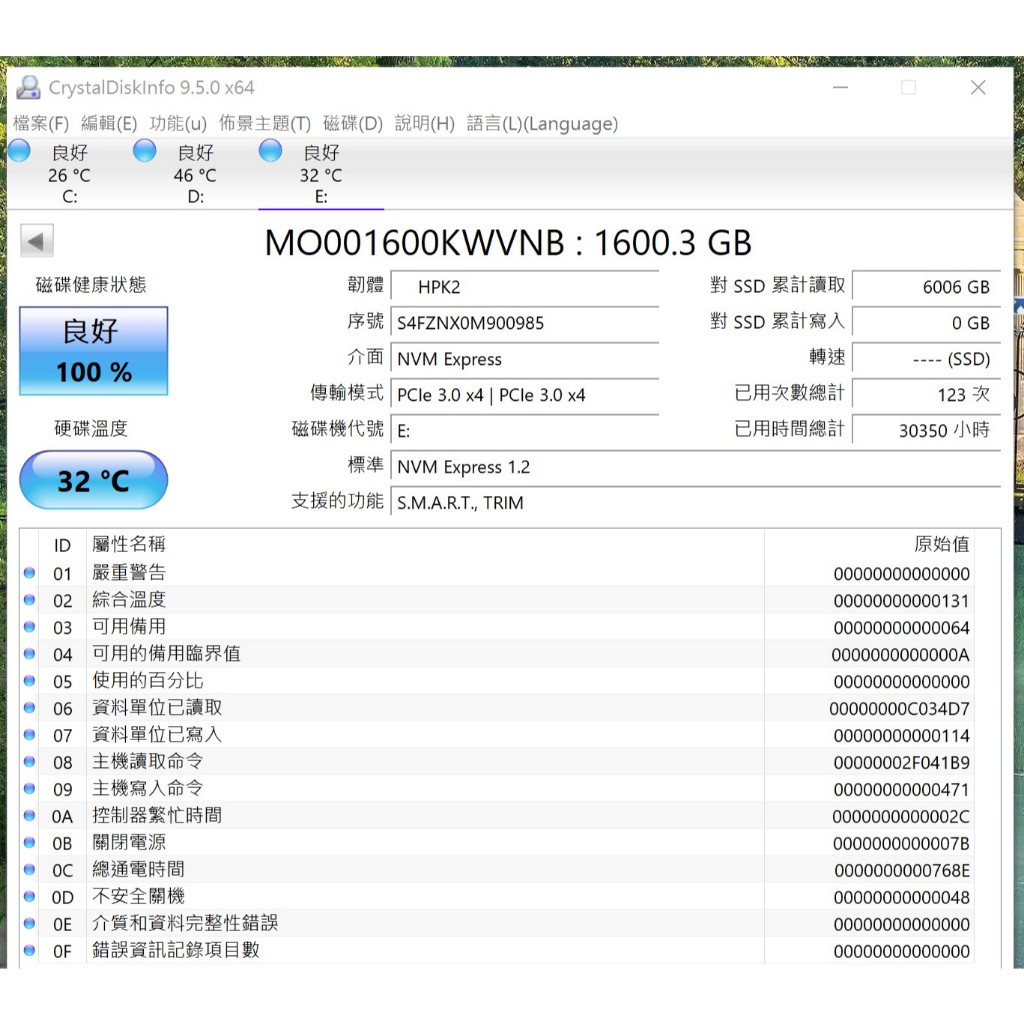Open the 佈景主題(T) menu
The width and height of the screenshot is (1024, 1024).
[265, 124]
